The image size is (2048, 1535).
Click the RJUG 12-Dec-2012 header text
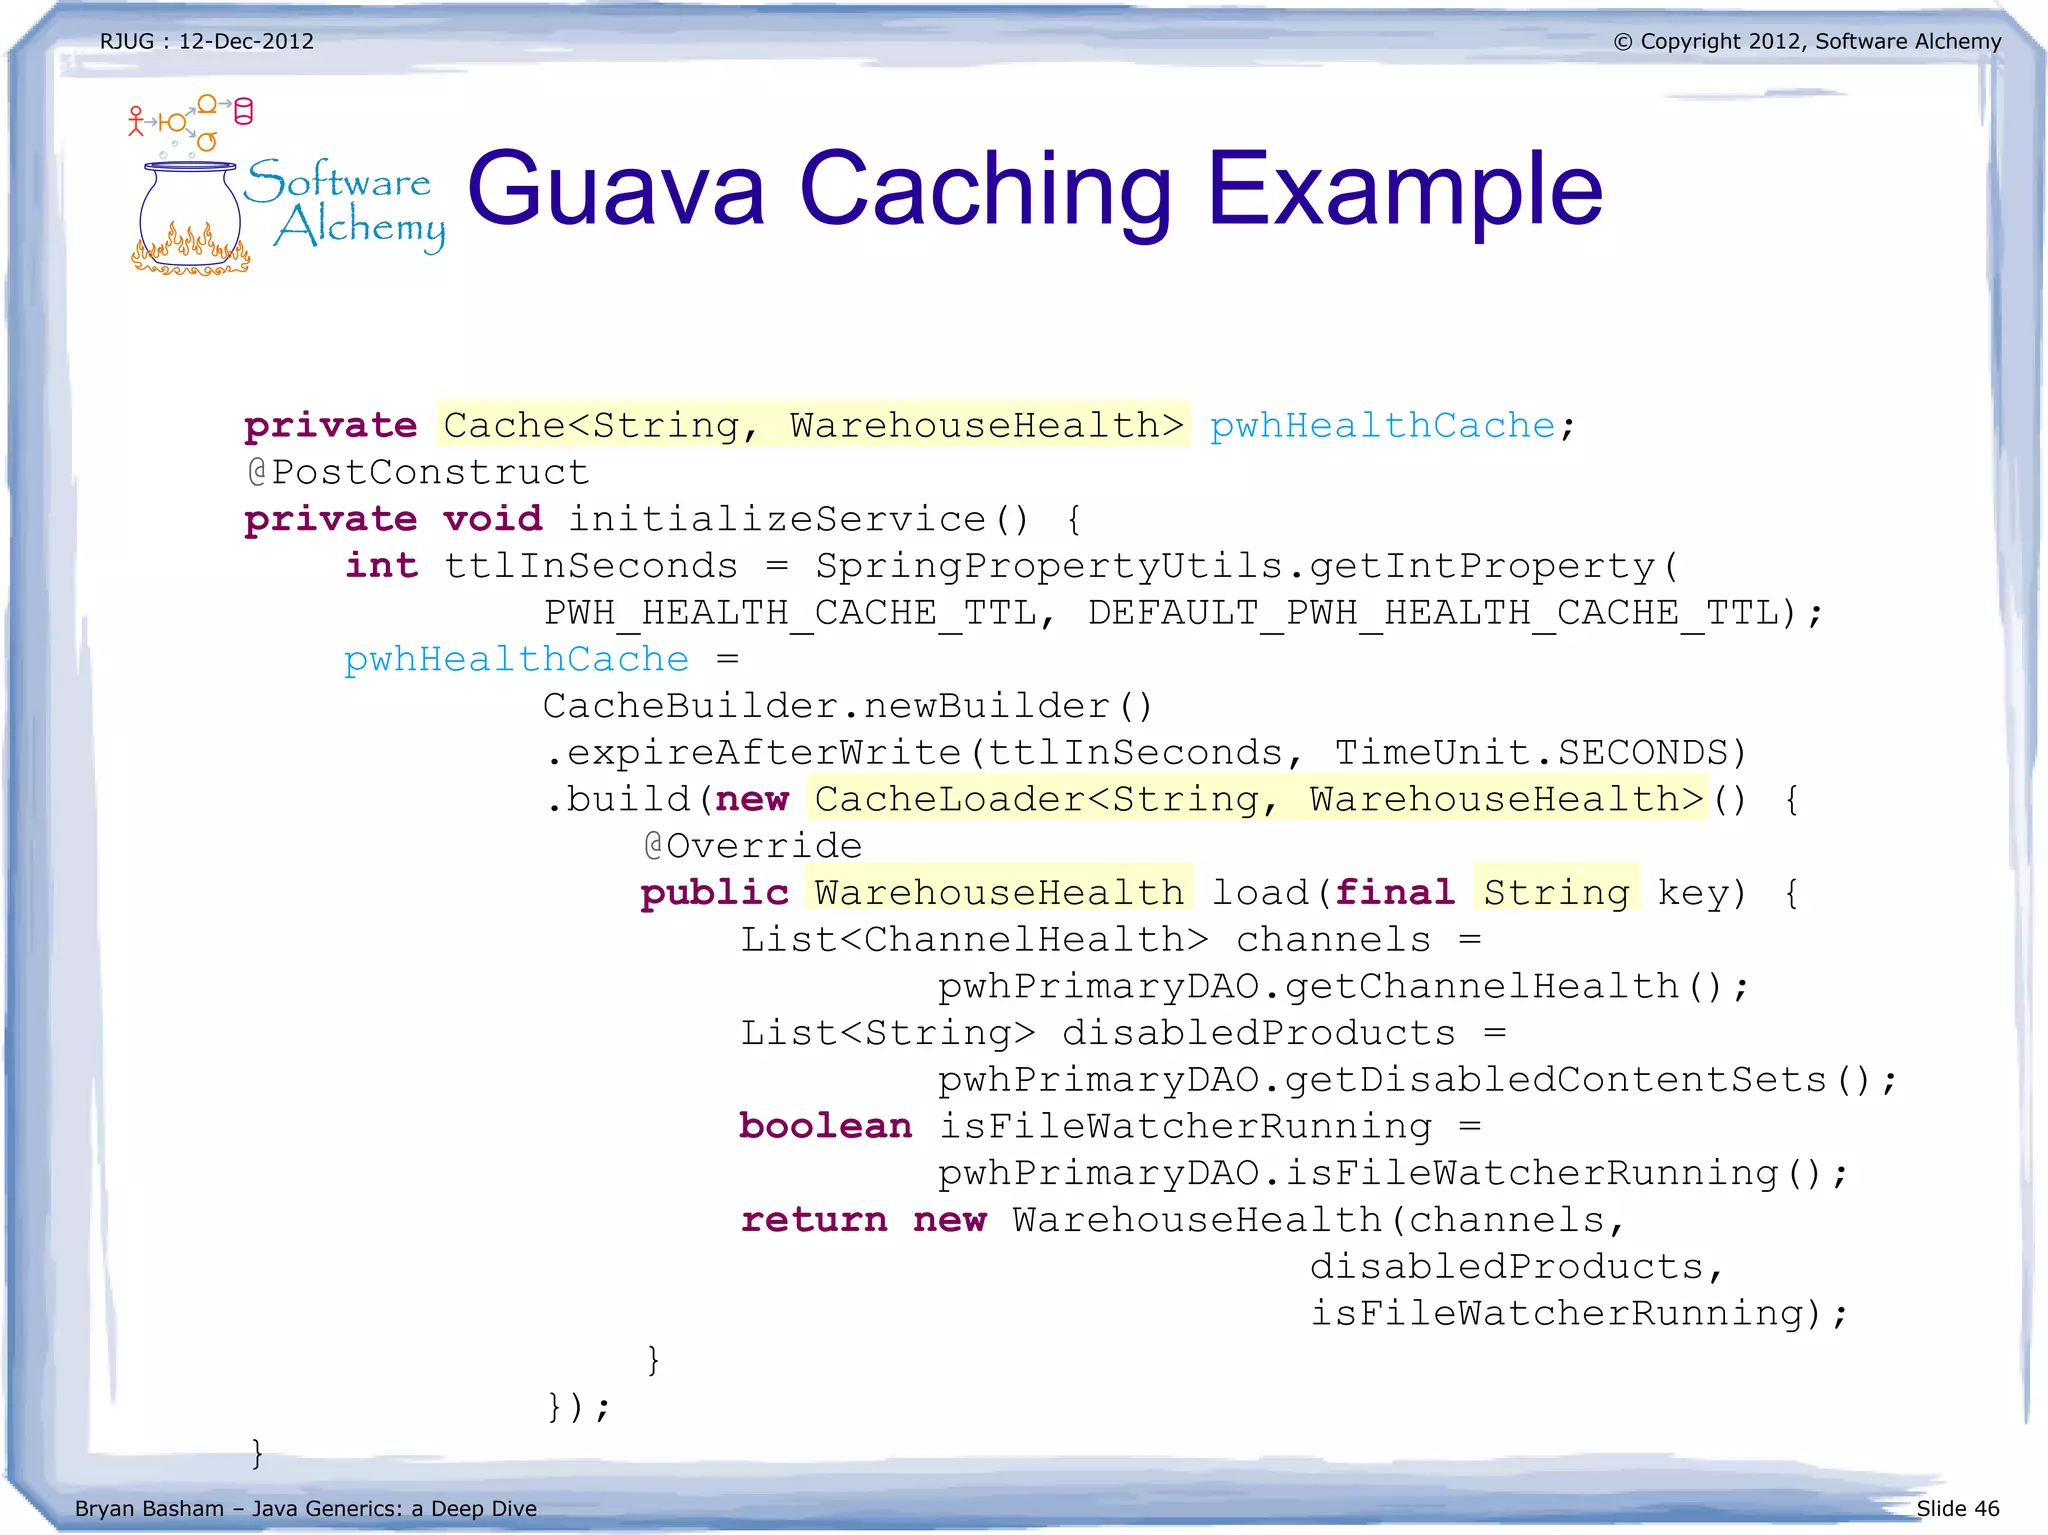(x=207, y=41)
